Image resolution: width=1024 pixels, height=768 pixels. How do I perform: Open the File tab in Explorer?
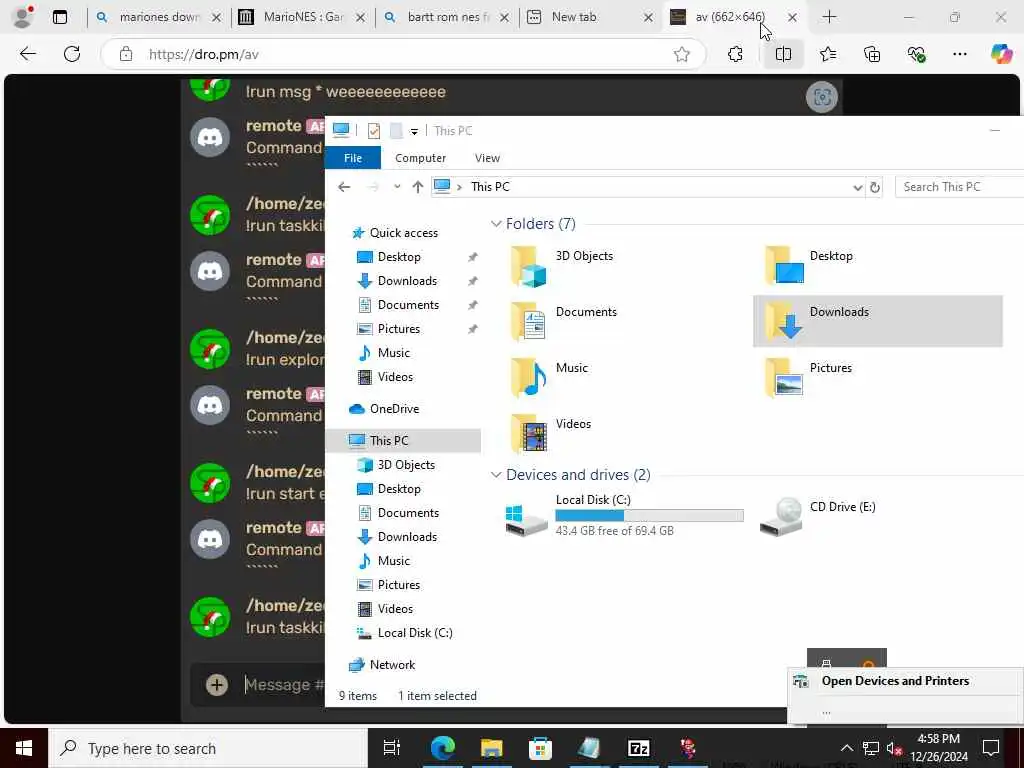(353, 158)
